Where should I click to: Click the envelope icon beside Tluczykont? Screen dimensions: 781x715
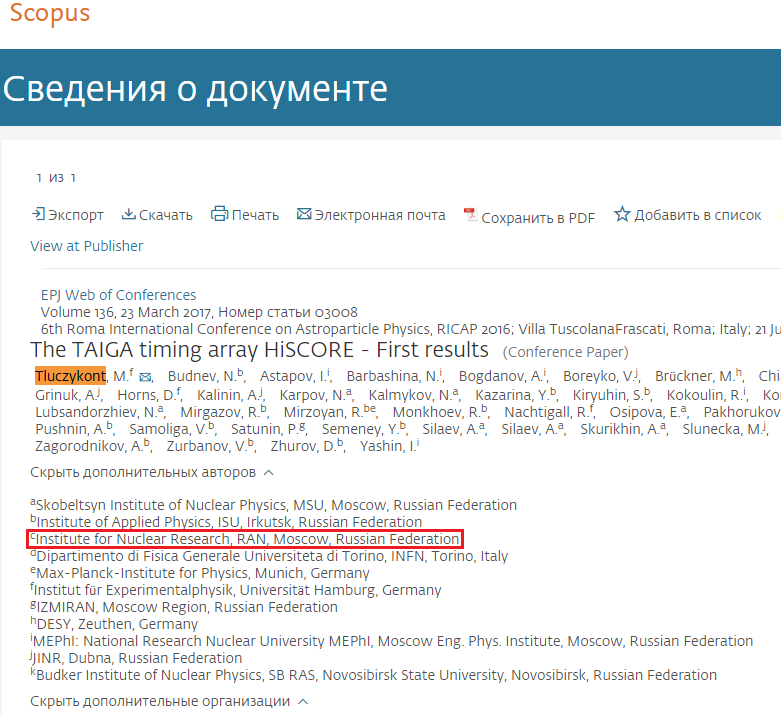click(x=145, y=377)
